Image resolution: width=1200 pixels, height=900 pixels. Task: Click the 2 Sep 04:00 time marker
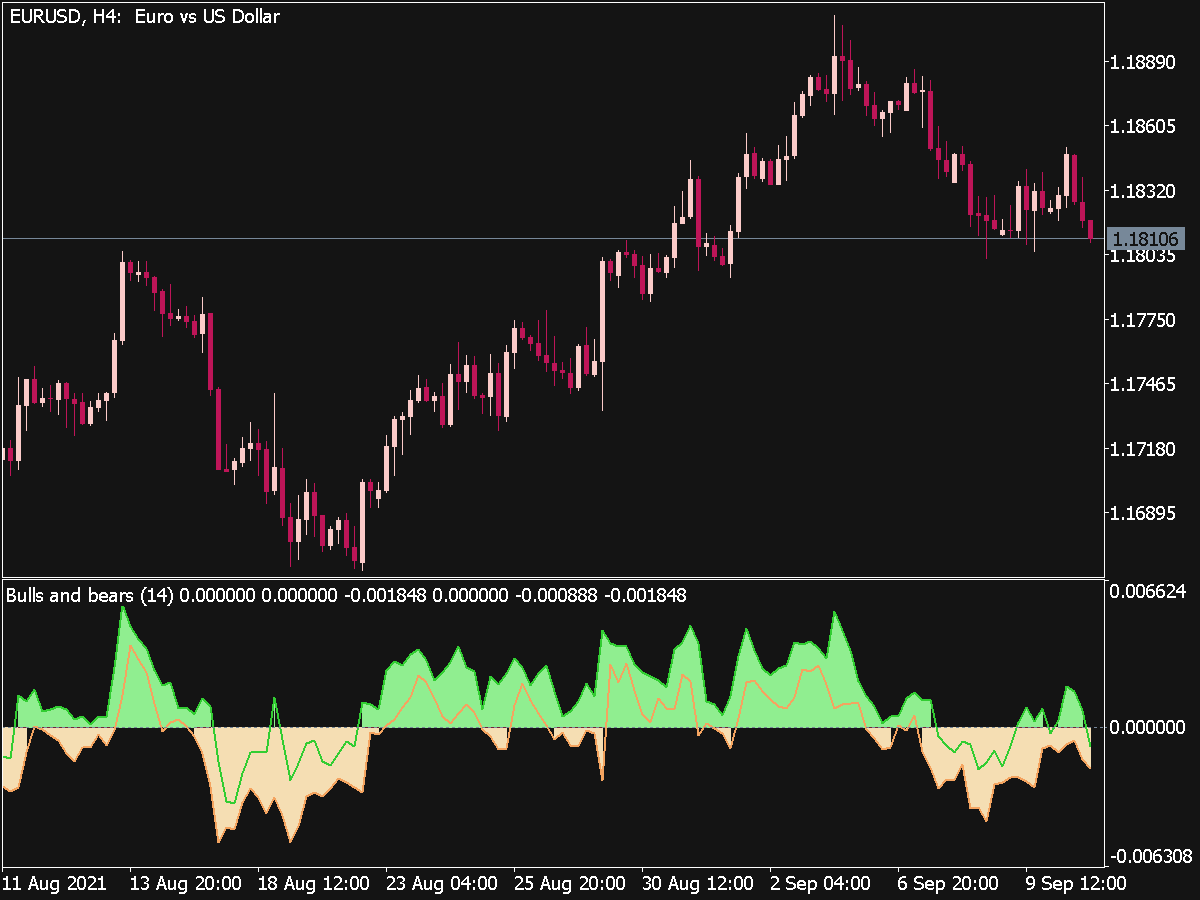[x=822, y=884]
